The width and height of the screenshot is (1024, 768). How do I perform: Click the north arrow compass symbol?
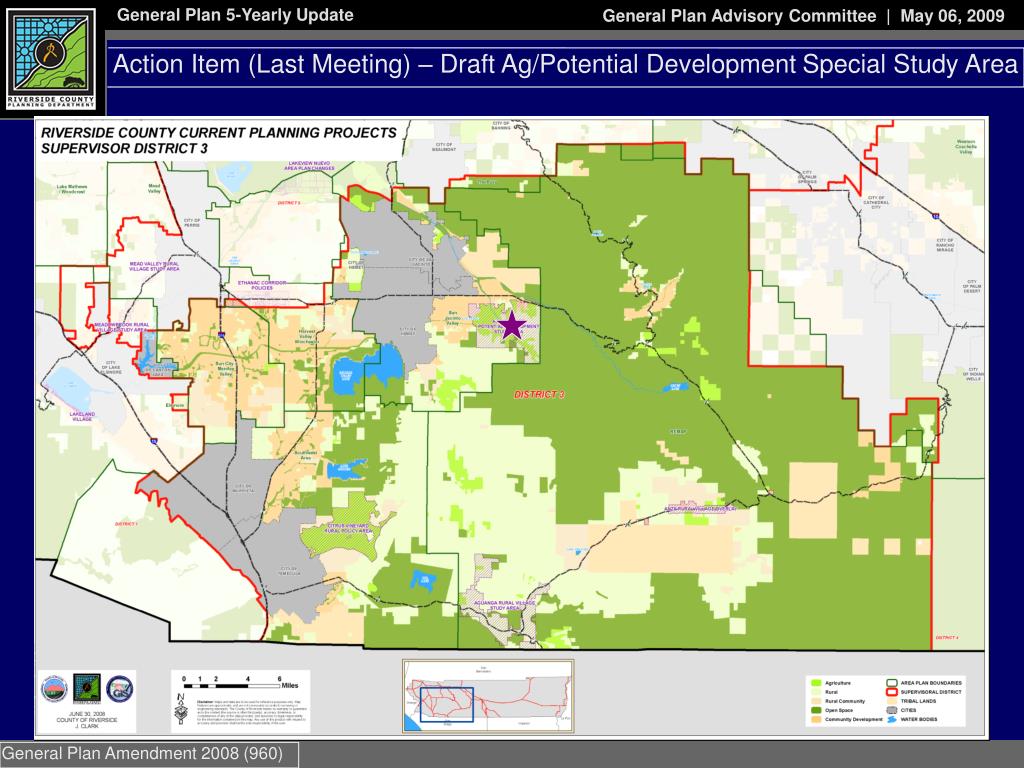coord(181,709)
